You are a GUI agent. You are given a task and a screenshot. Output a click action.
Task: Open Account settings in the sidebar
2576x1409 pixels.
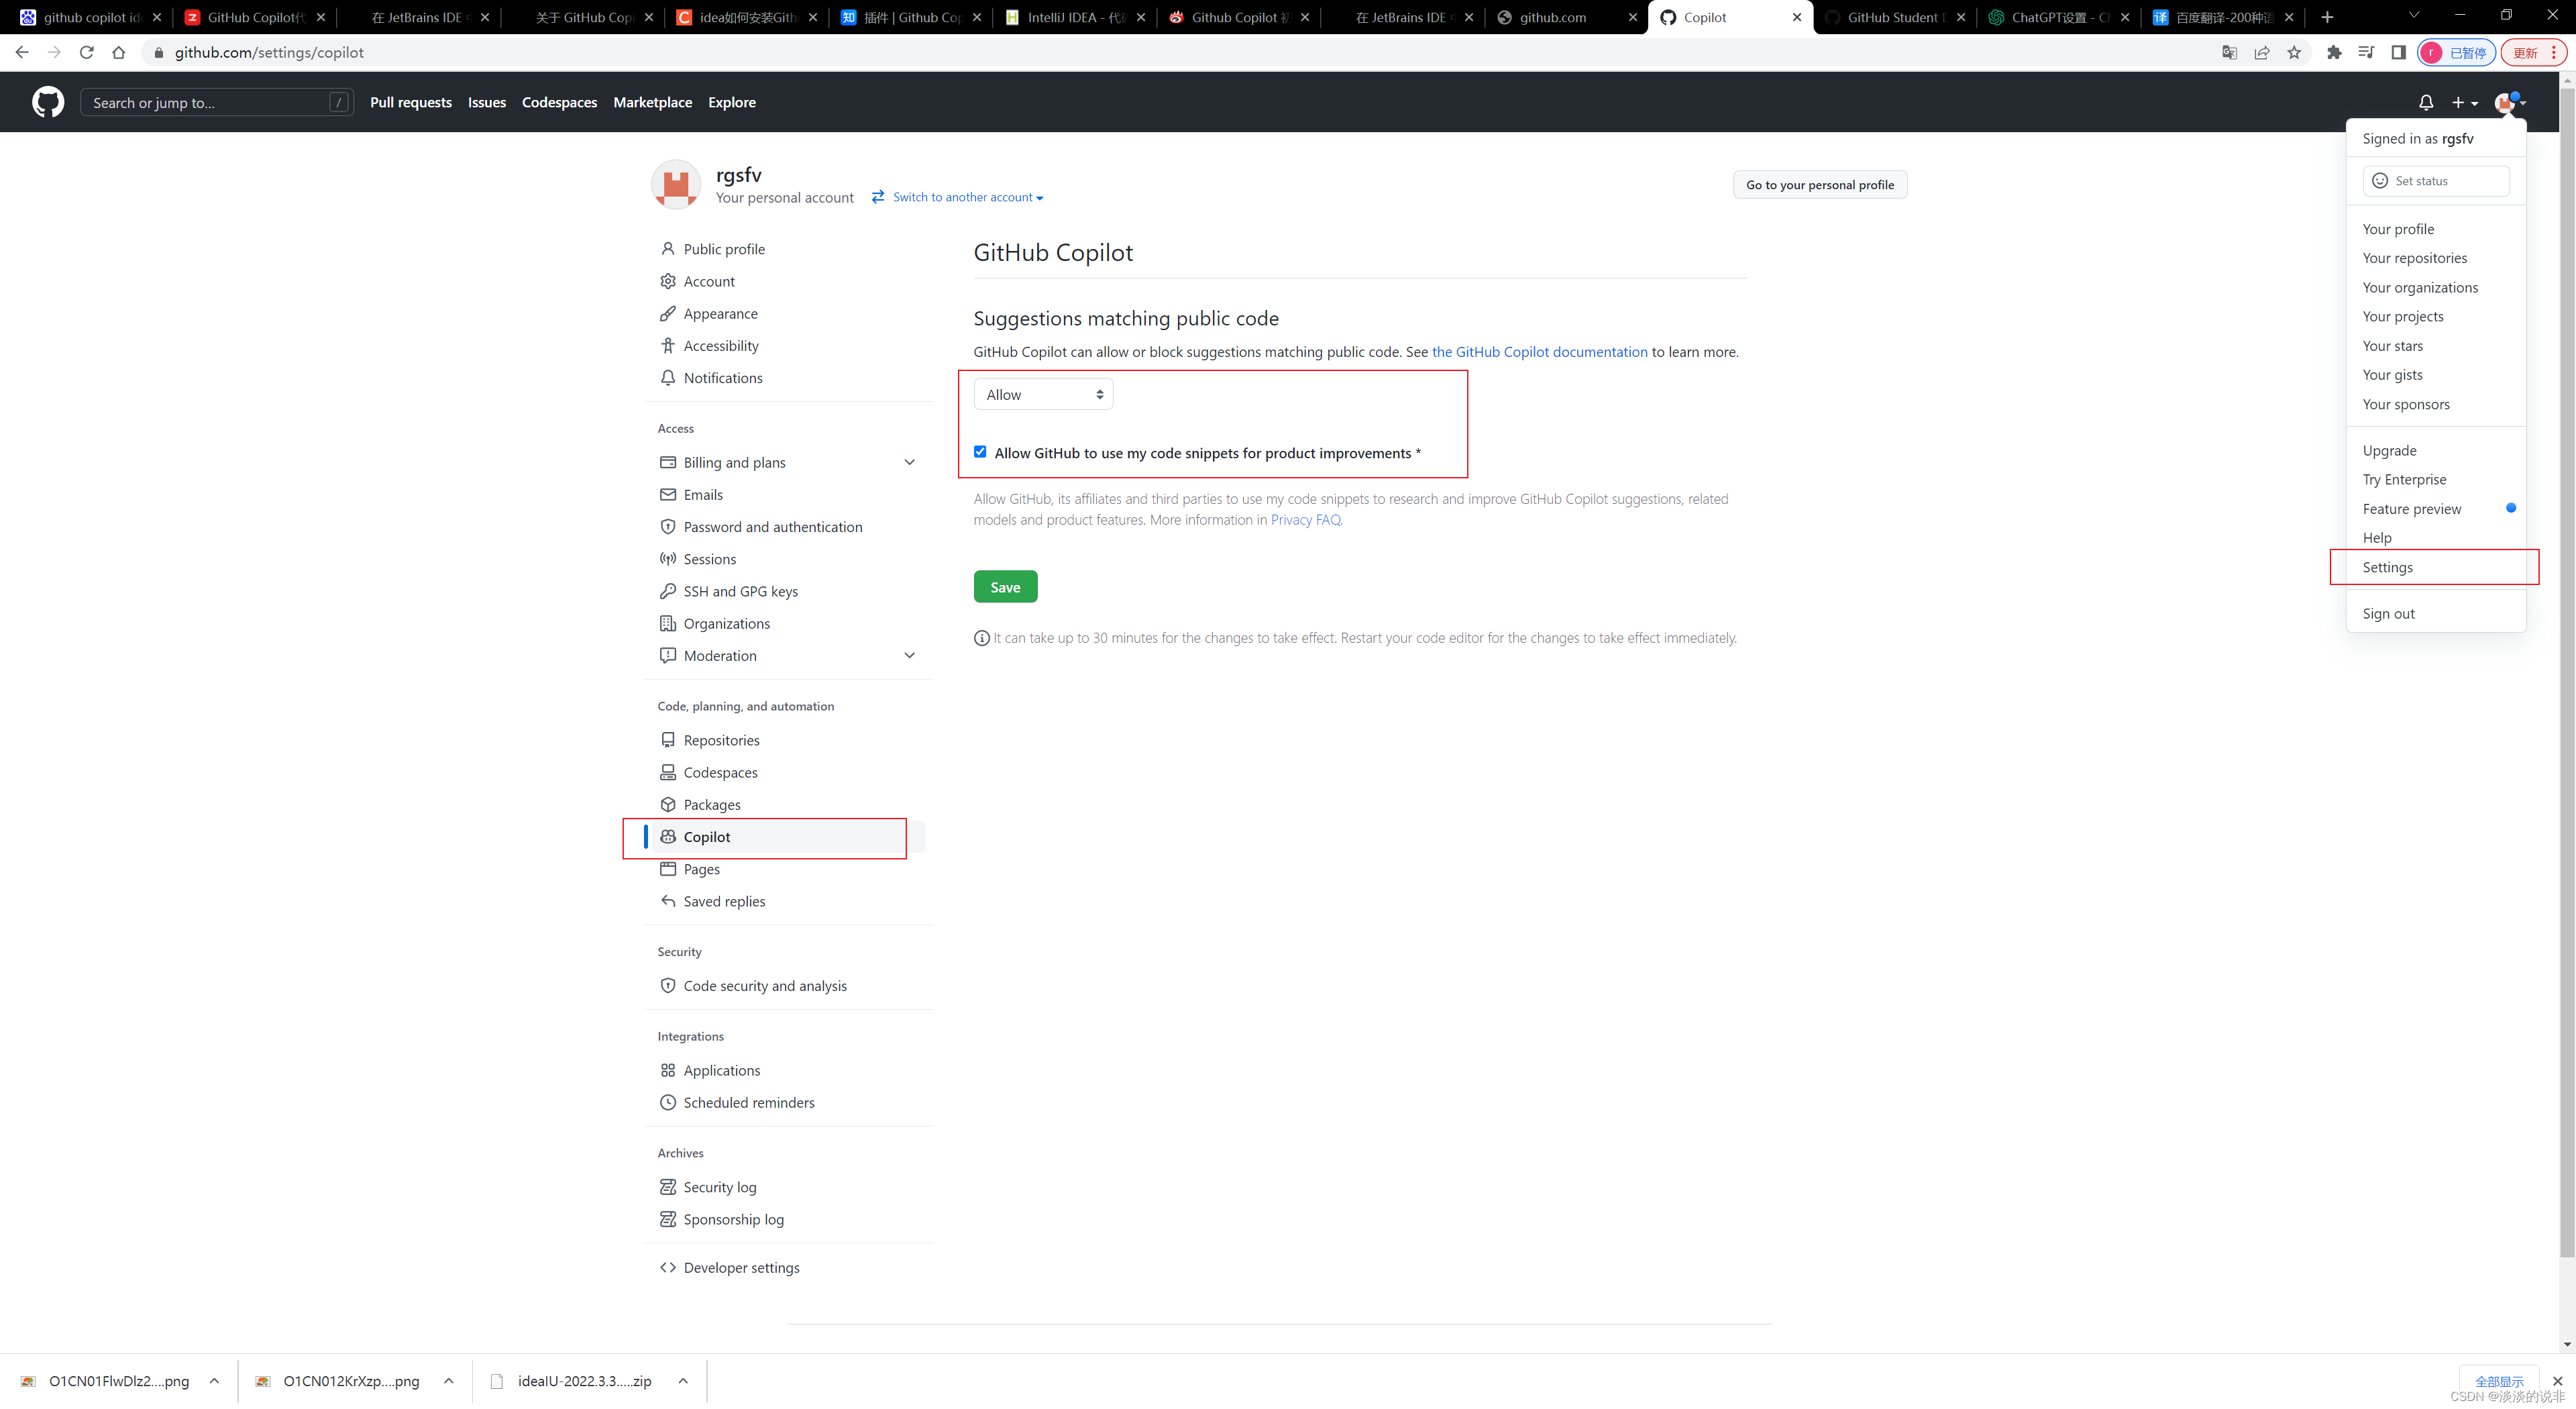[709, 281]
